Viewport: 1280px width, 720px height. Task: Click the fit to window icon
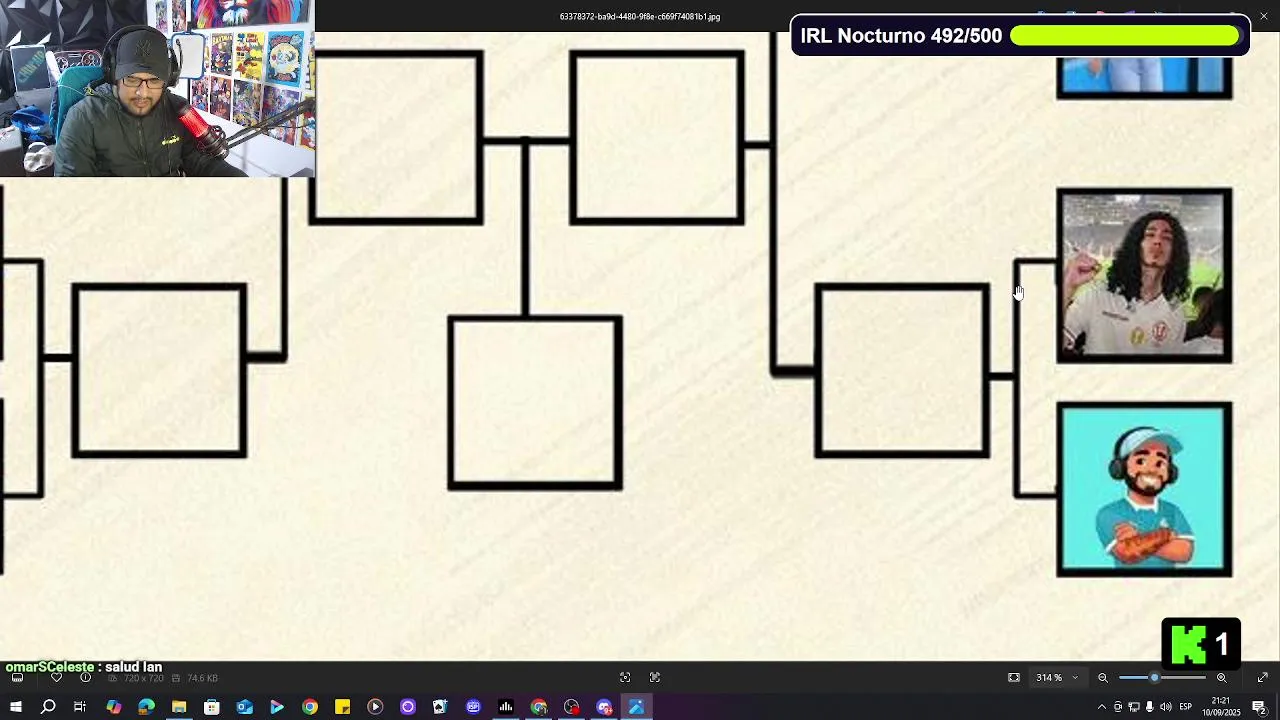click(x=1014, y=678)
